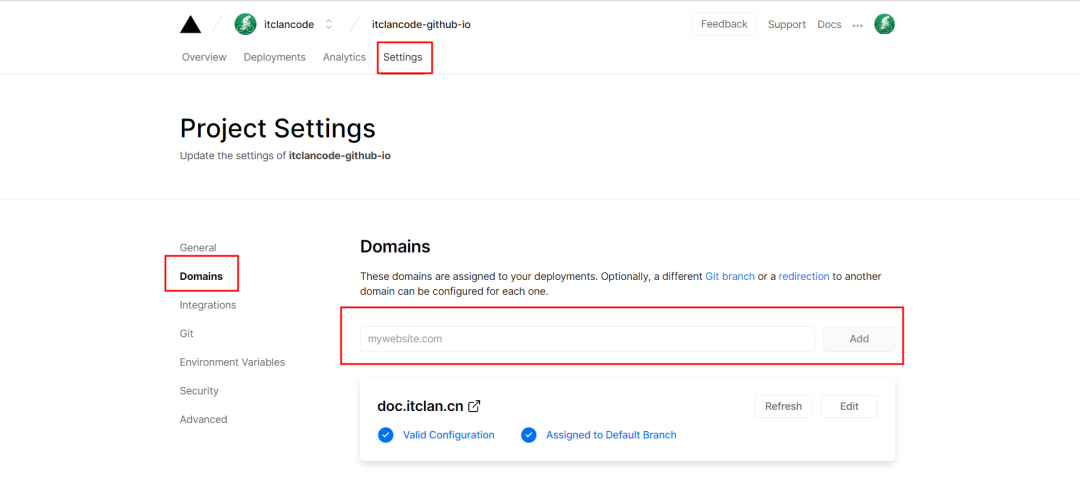1080x502 pixels.
Task: Switch to the Overview tab
Action: pos(204,57)
